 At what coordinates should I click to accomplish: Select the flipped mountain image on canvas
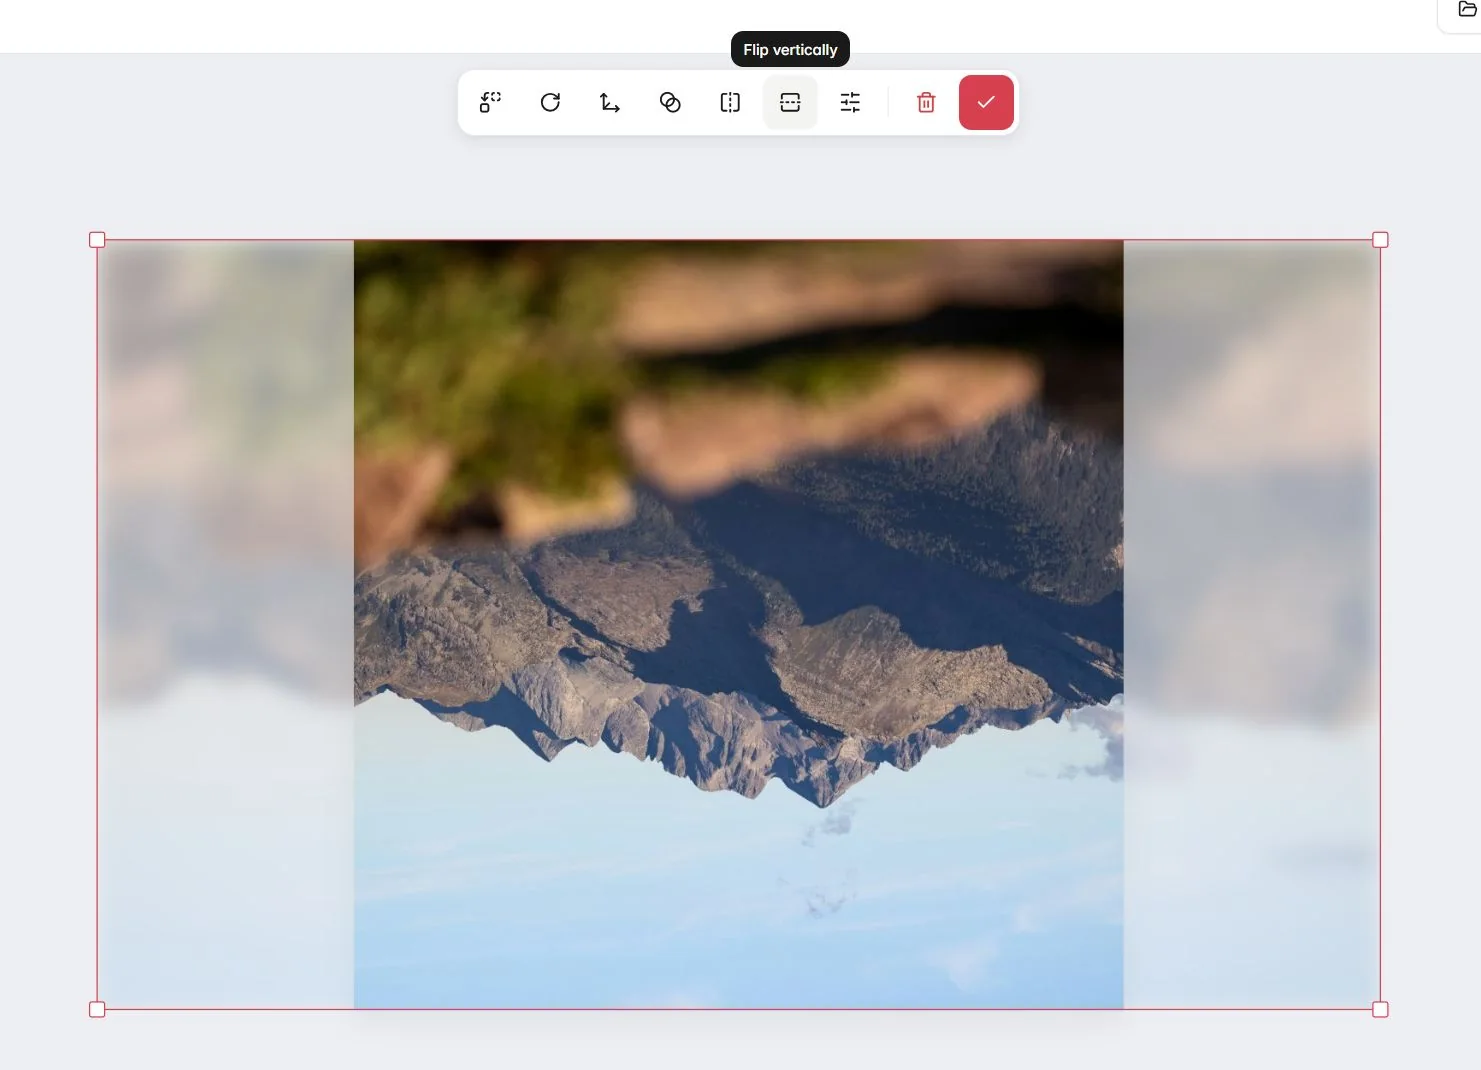click(x=738, y=624)
